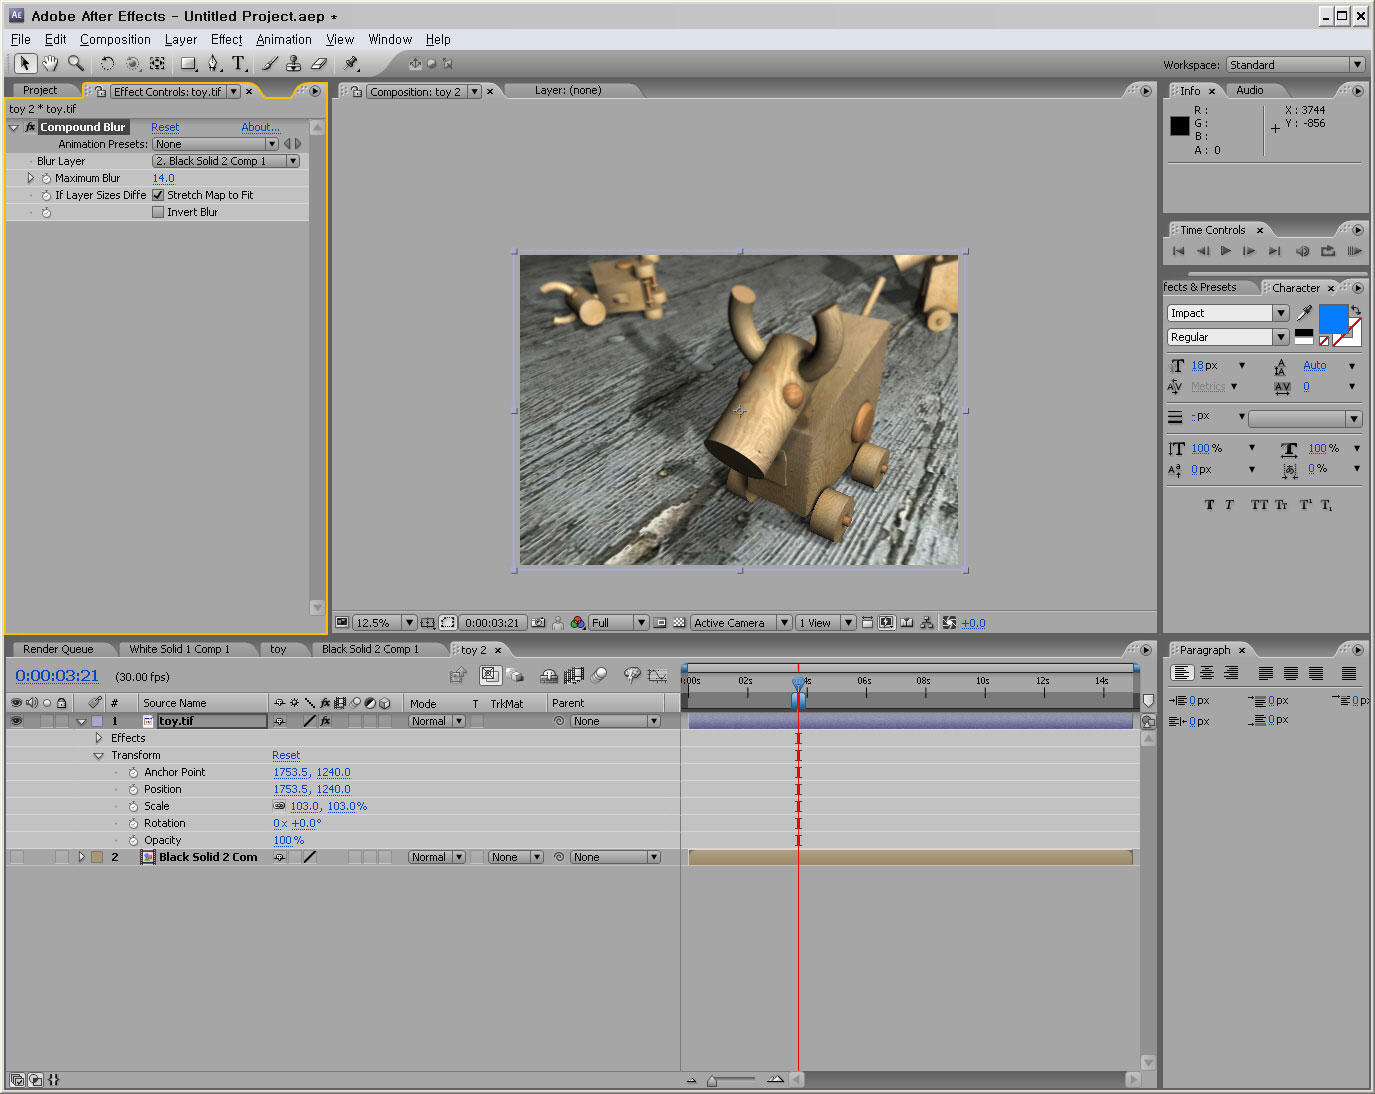Toggle the Draft 3D timeline button

[x=515, y=675]
